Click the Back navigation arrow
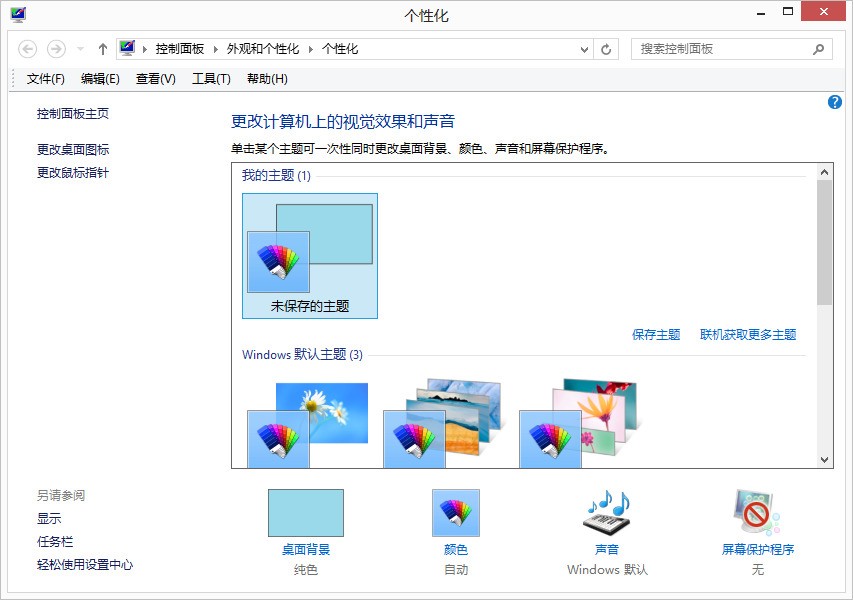 click(28, 49)
